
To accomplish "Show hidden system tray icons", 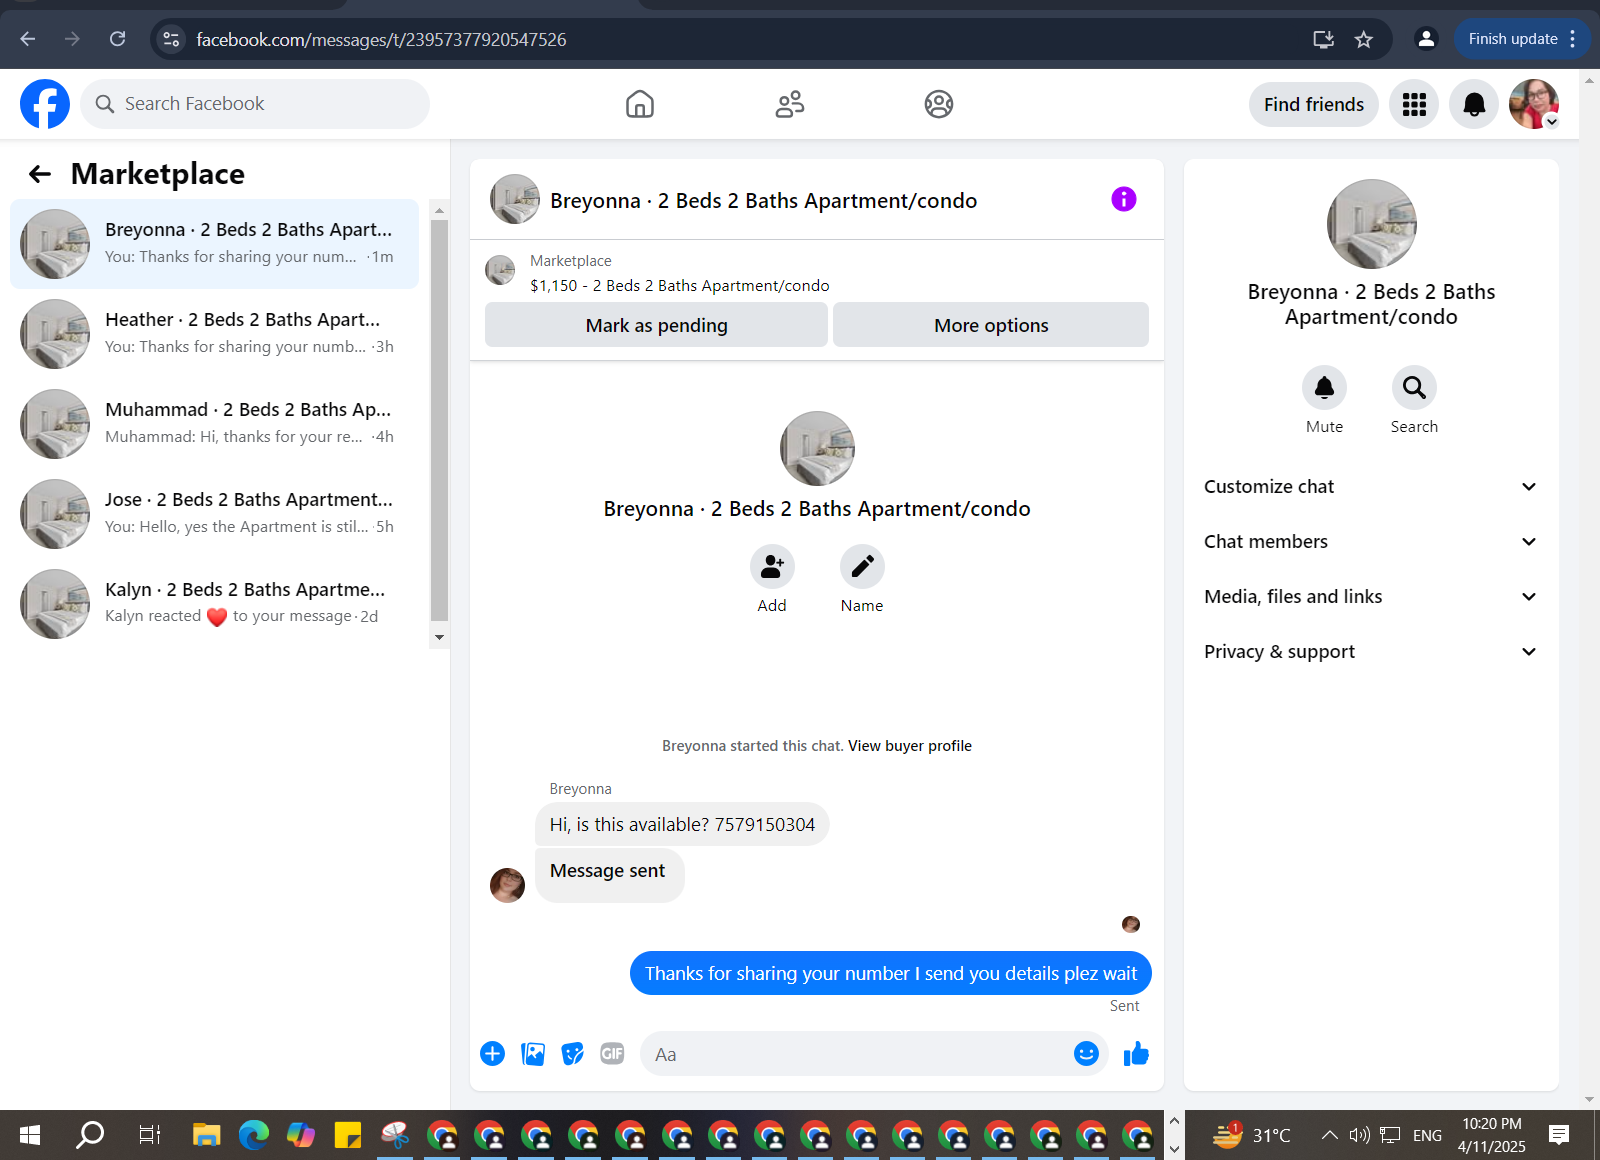I will click(x=1329, y=1135).
